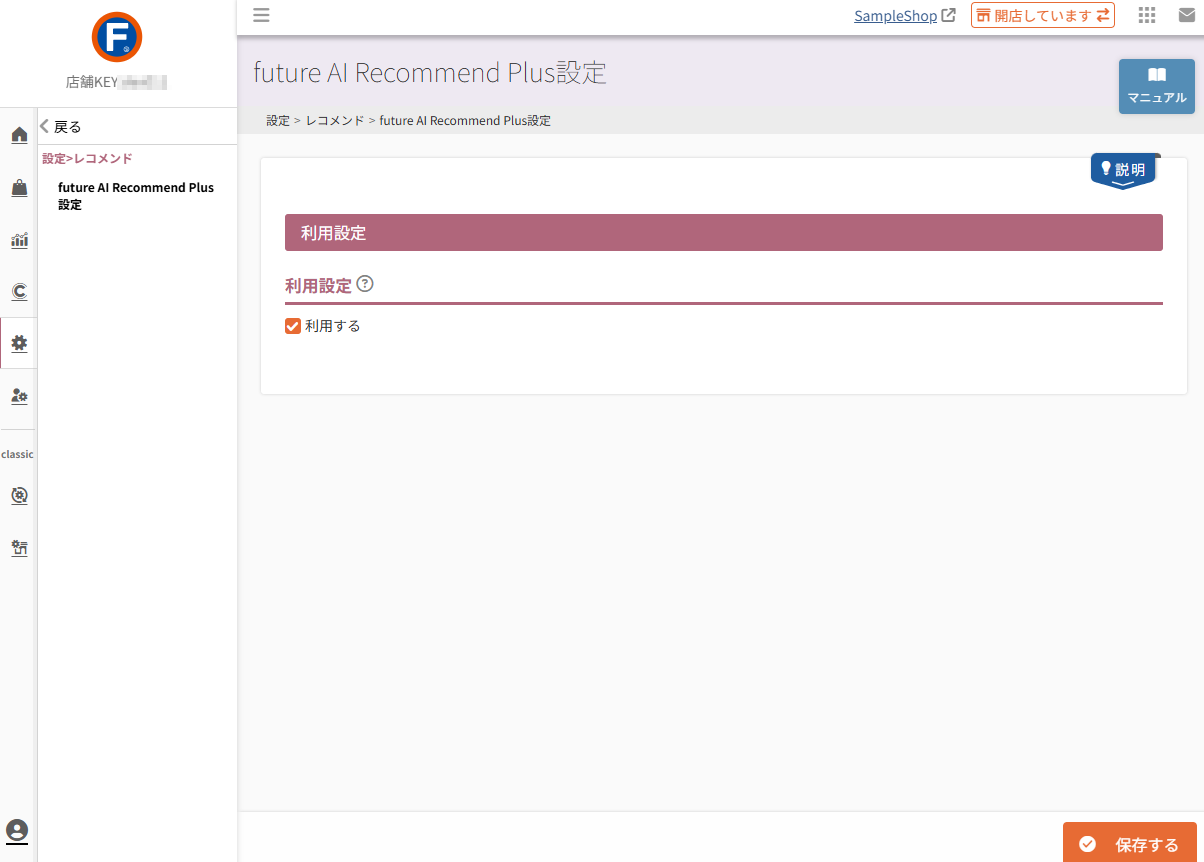Screen dimensions: 1204x862
Task: Click the grid apps icon in top bar
Action: coord(1146,15)
